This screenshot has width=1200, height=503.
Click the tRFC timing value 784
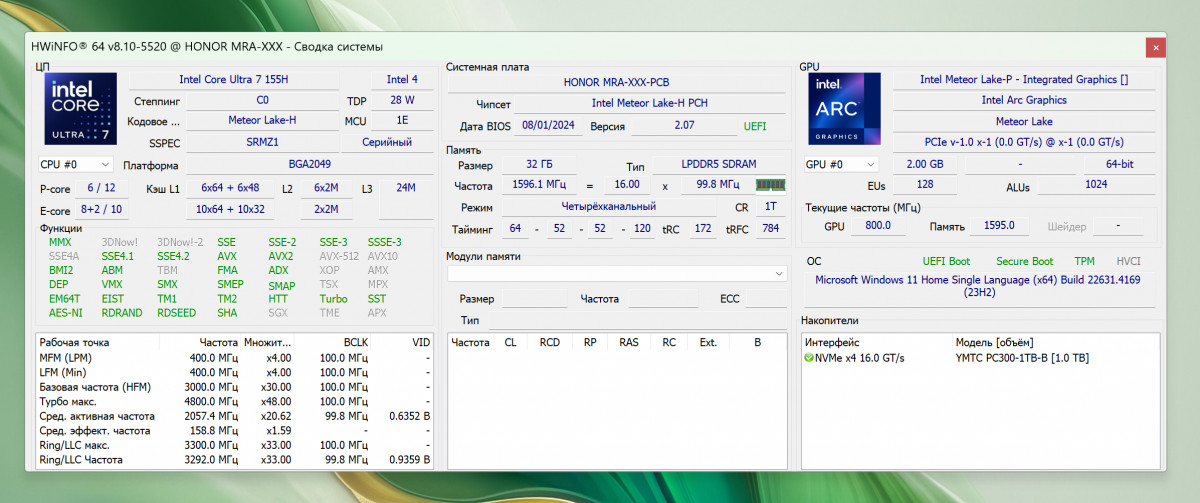point(770,229)
